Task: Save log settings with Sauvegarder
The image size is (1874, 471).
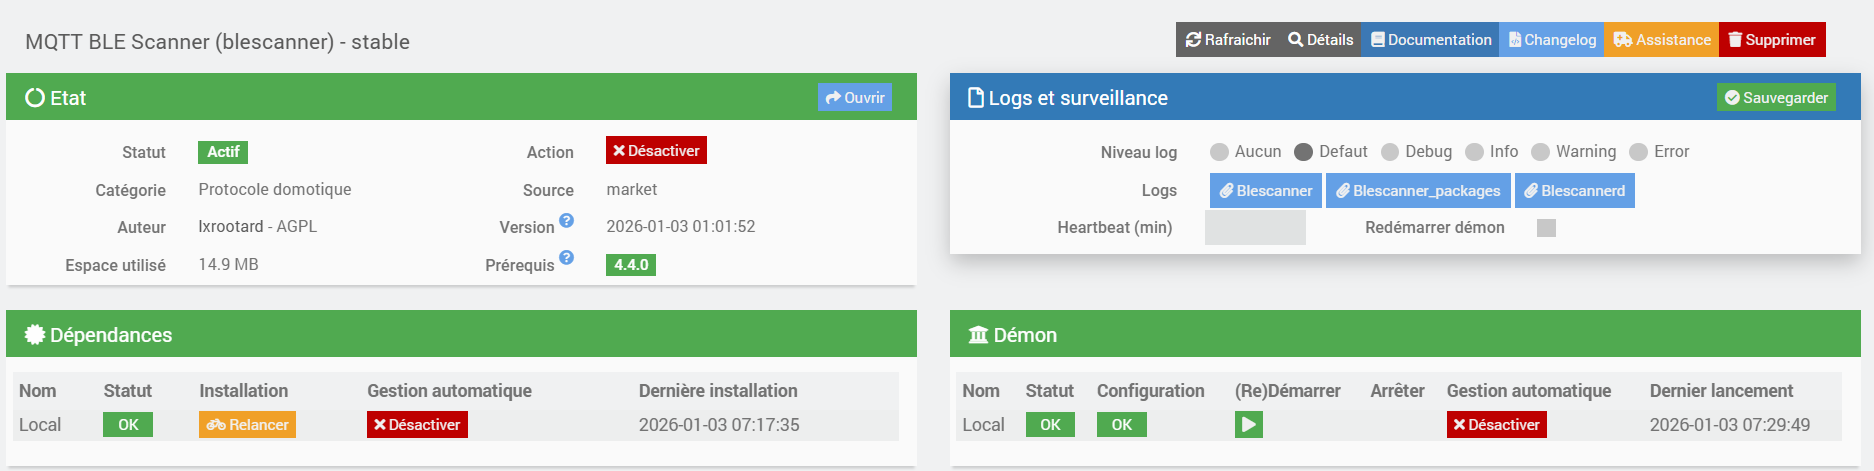Action: pos(1776,98)
